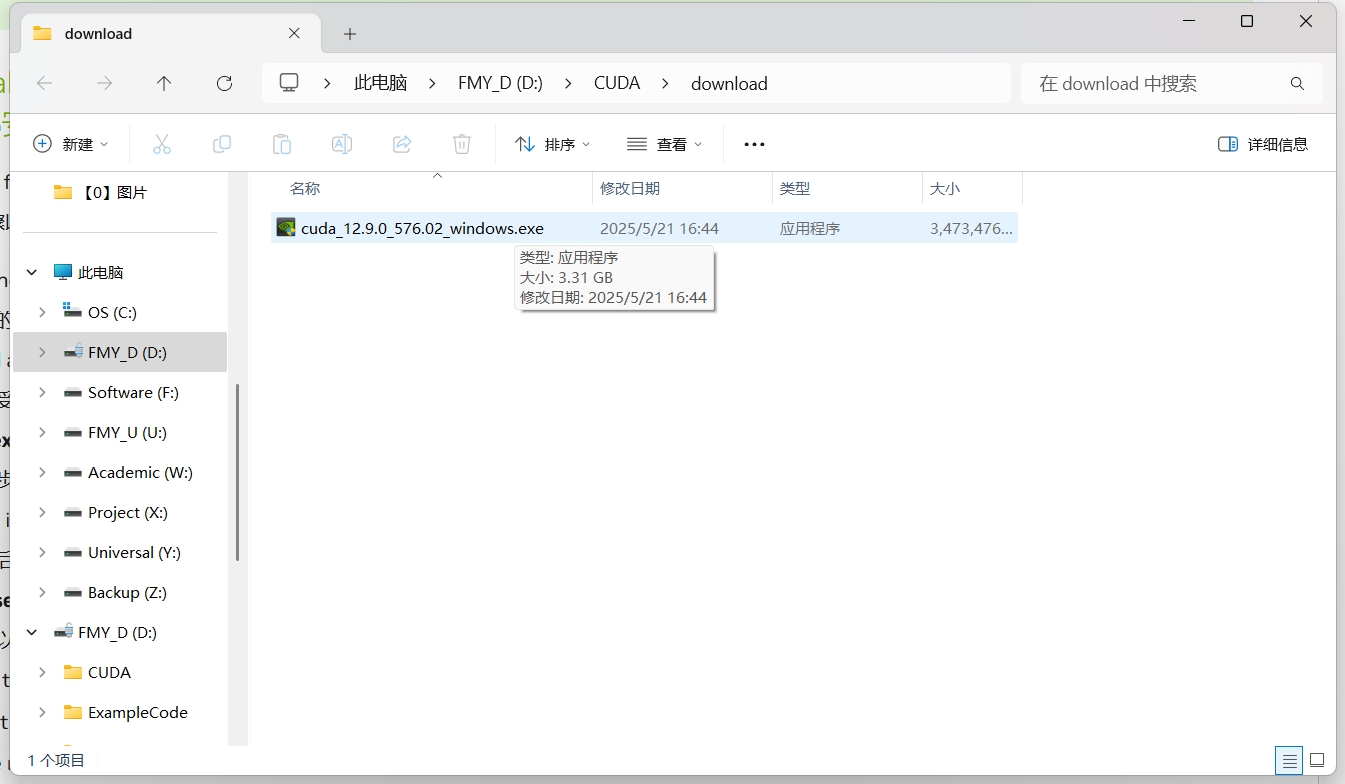This screenshot has width=1345, height=784.
Task: Delete cuda_12.9.0_576.02_windows.exe
Action: click(x=461, y=143)
